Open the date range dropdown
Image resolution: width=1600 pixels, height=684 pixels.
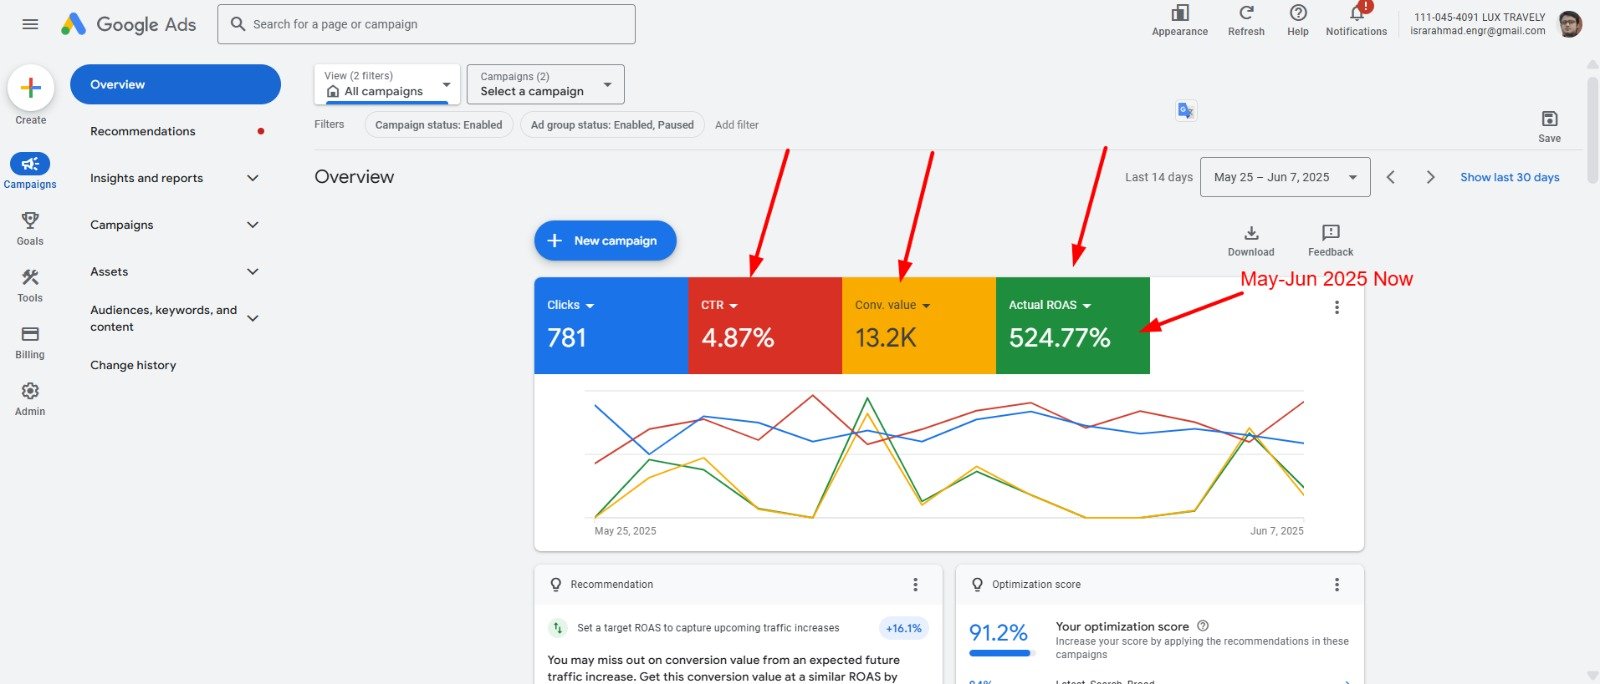coord(1284,177)
